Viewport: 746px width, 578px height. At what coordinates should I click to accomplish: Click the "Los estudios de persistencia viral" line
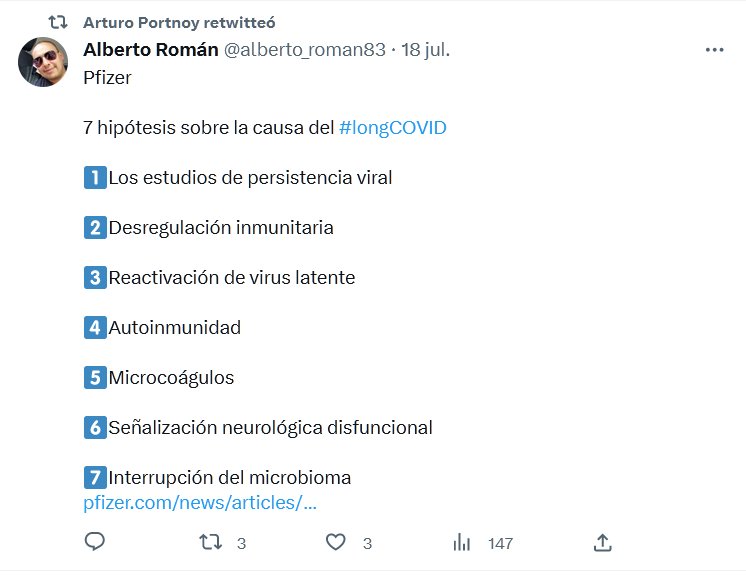pyautogui.click(x=250, y=178)
